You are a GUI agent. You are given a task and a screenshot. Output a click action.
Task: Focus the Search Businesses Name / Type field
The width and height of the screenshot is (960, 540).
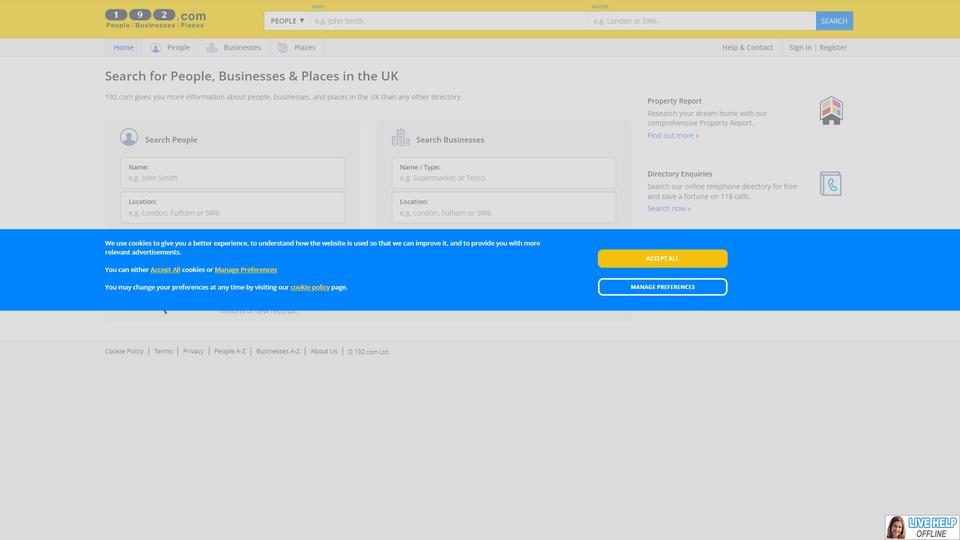pos(504,173)
